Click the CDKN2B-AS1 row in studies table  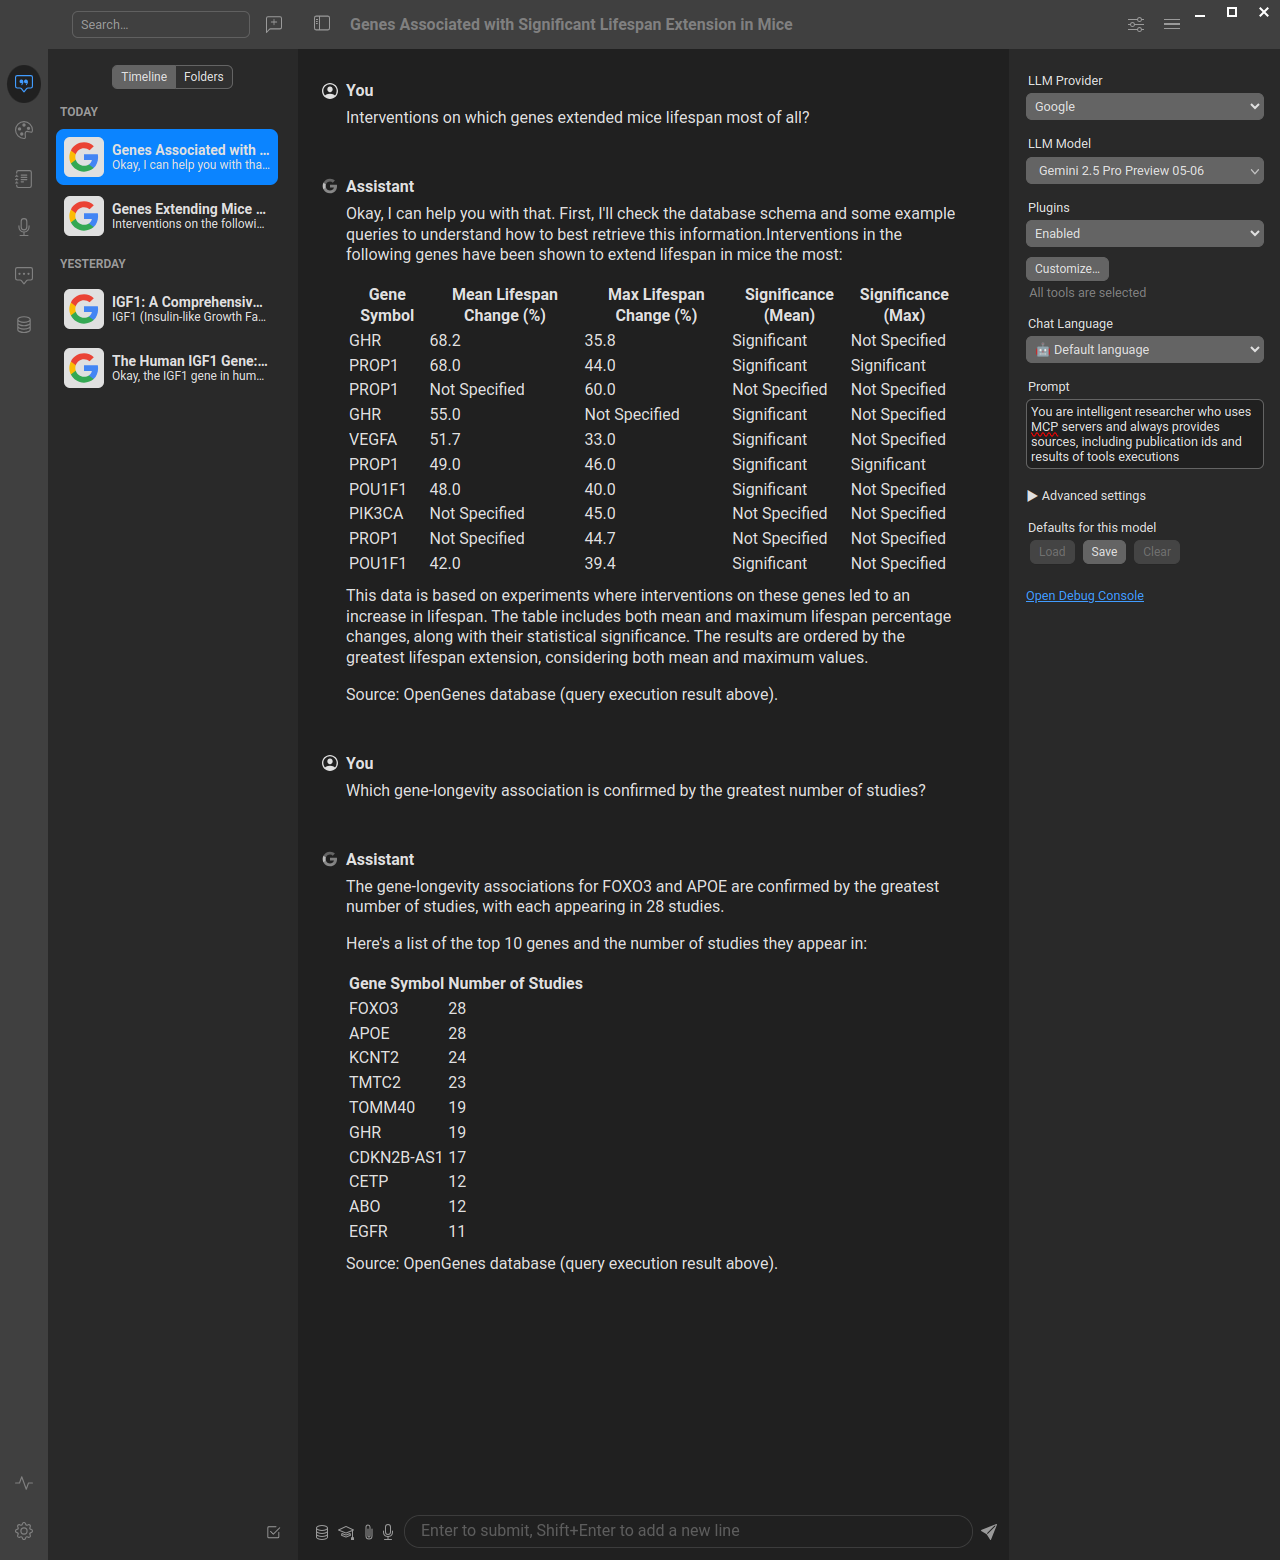coord(466,1158)
